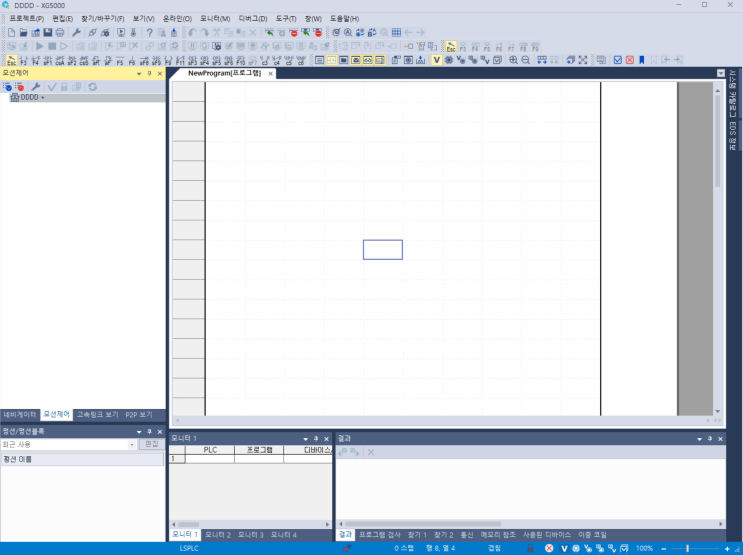This screenshot has height=555, width=743.
Task: Open the document tab list dropdown arrow
Action: (721, 74)
